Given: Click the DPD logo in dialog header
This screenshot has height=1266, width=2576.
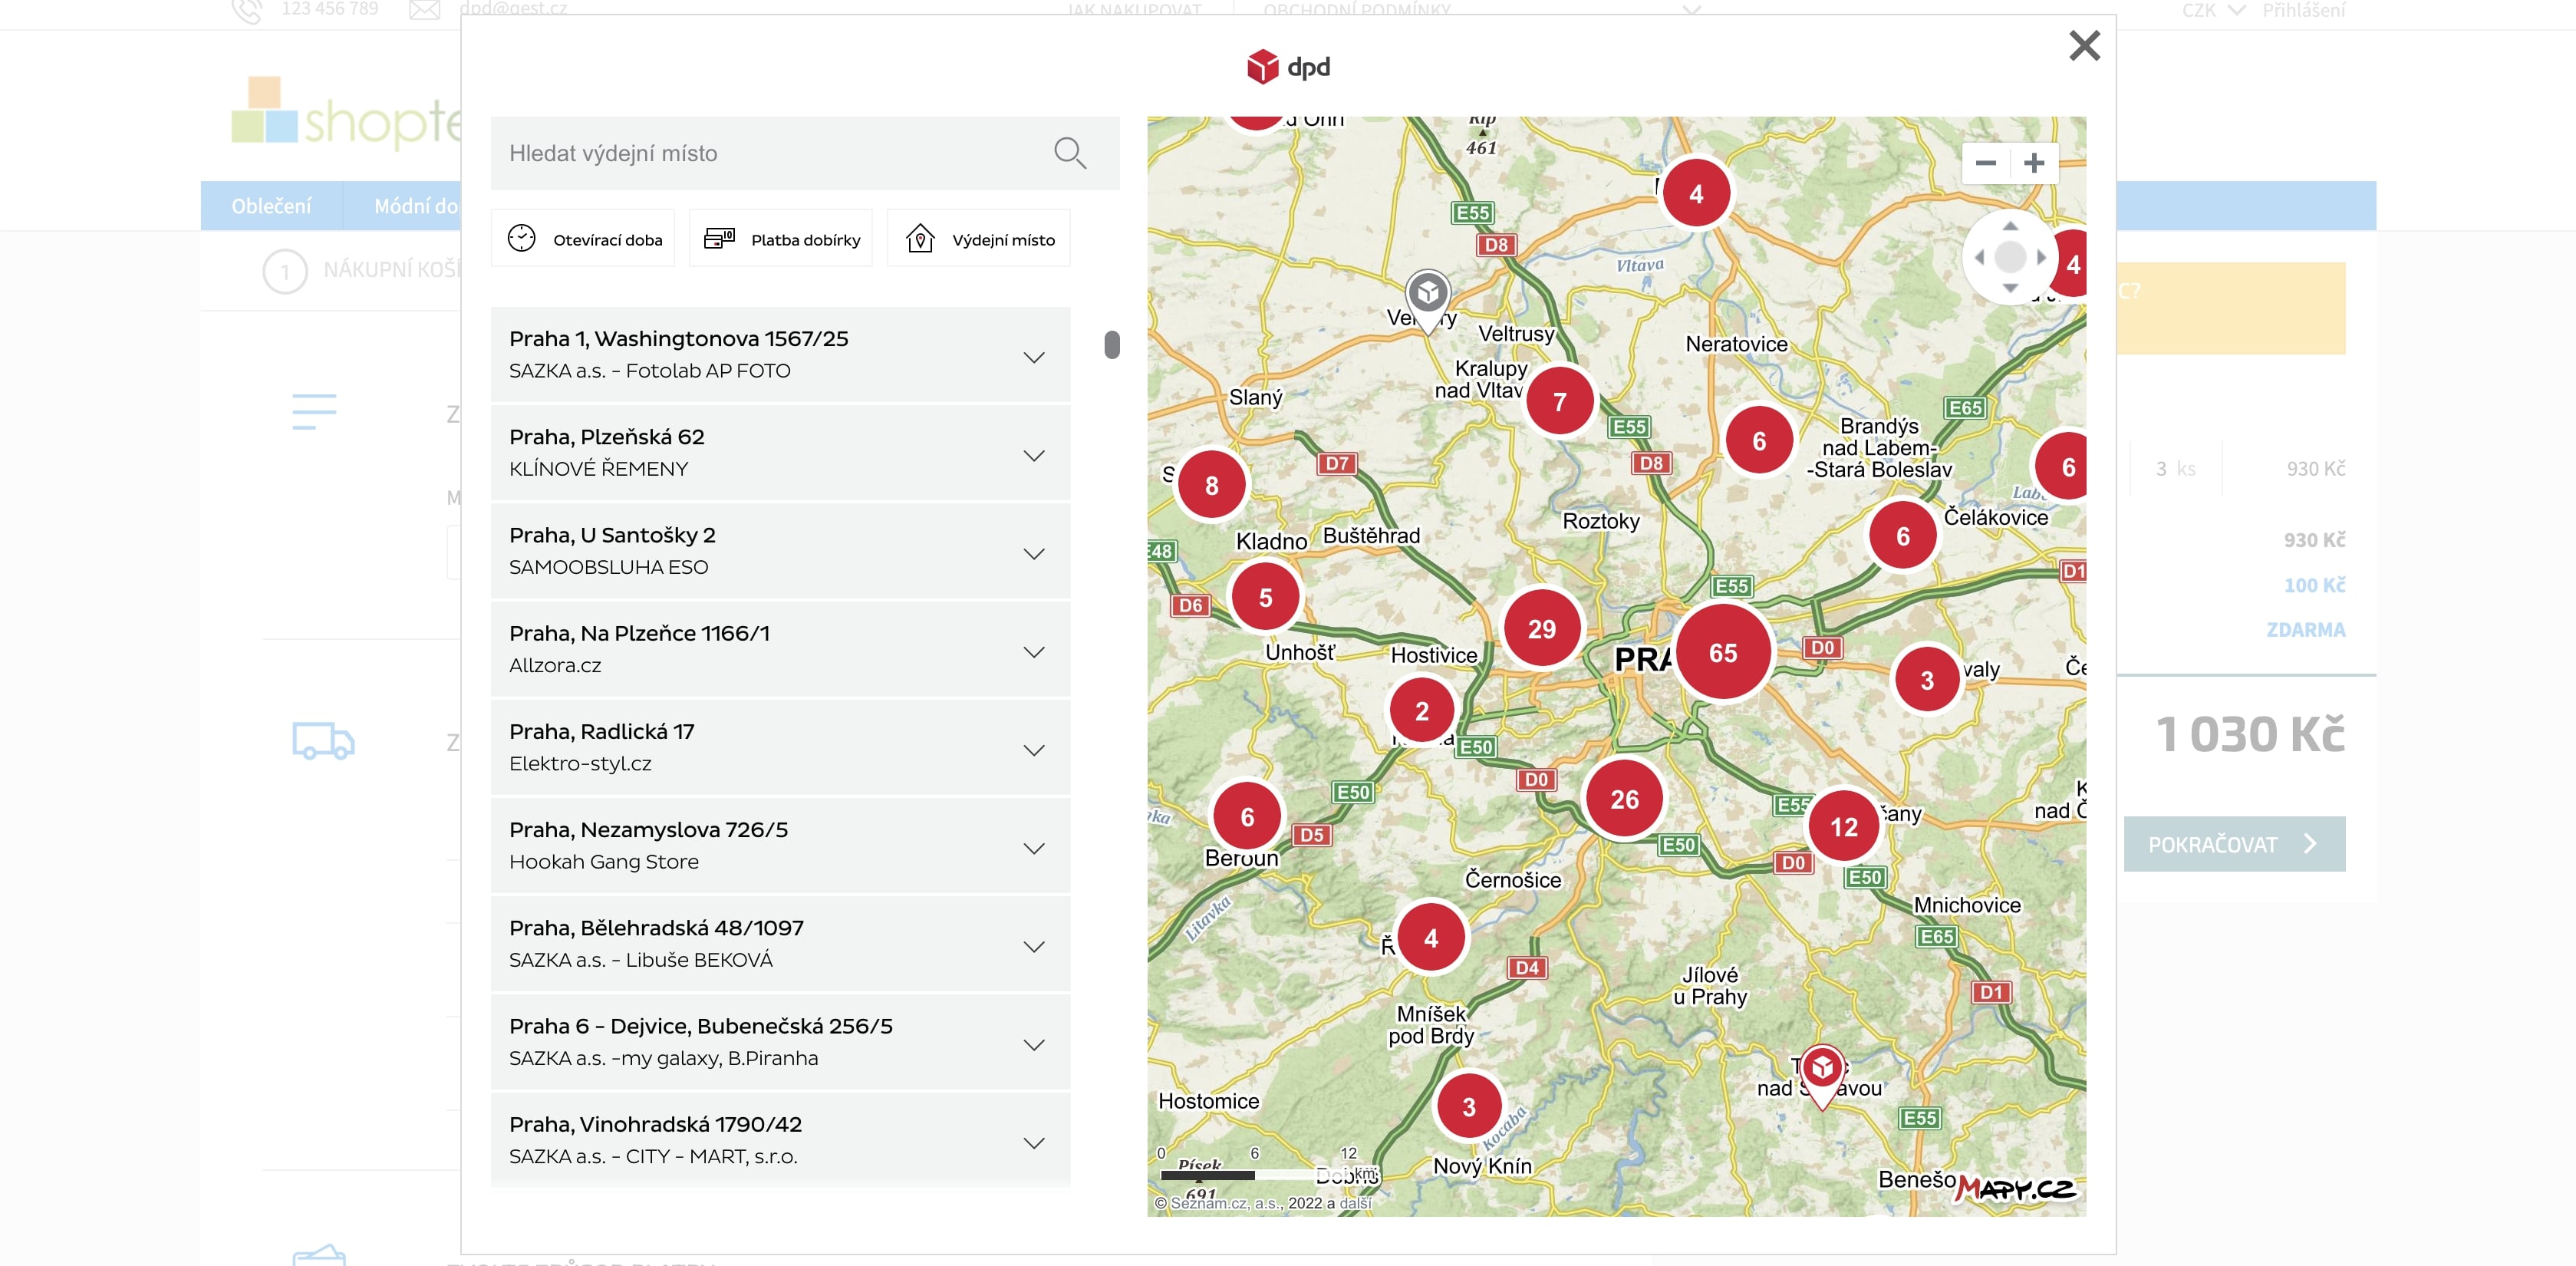Looking at the screenshot, I should pyautogui.click(x=1288, y=67).
